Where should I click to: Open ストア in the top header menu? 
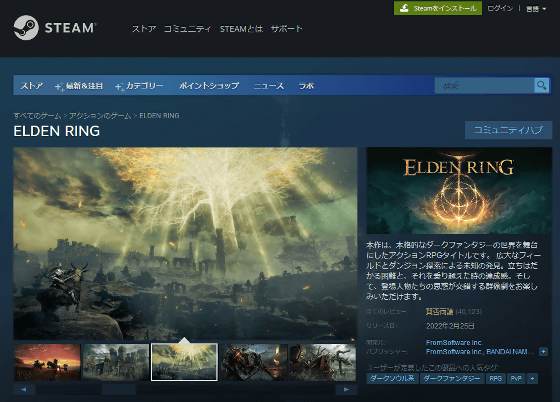pos(144,29)
